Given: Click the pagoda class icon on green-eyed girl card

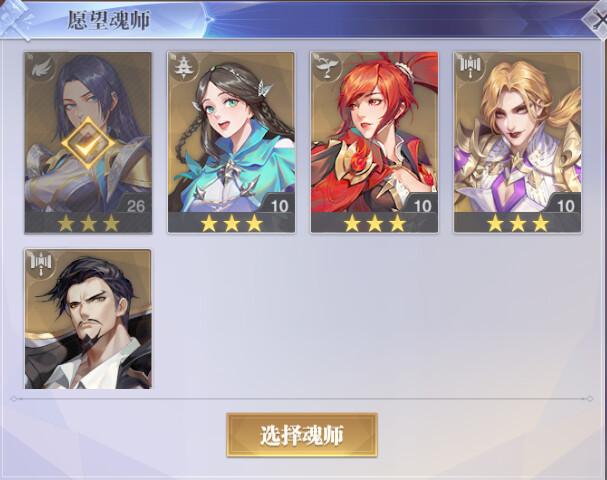Looking at the screenshot, I should [183, 67].
